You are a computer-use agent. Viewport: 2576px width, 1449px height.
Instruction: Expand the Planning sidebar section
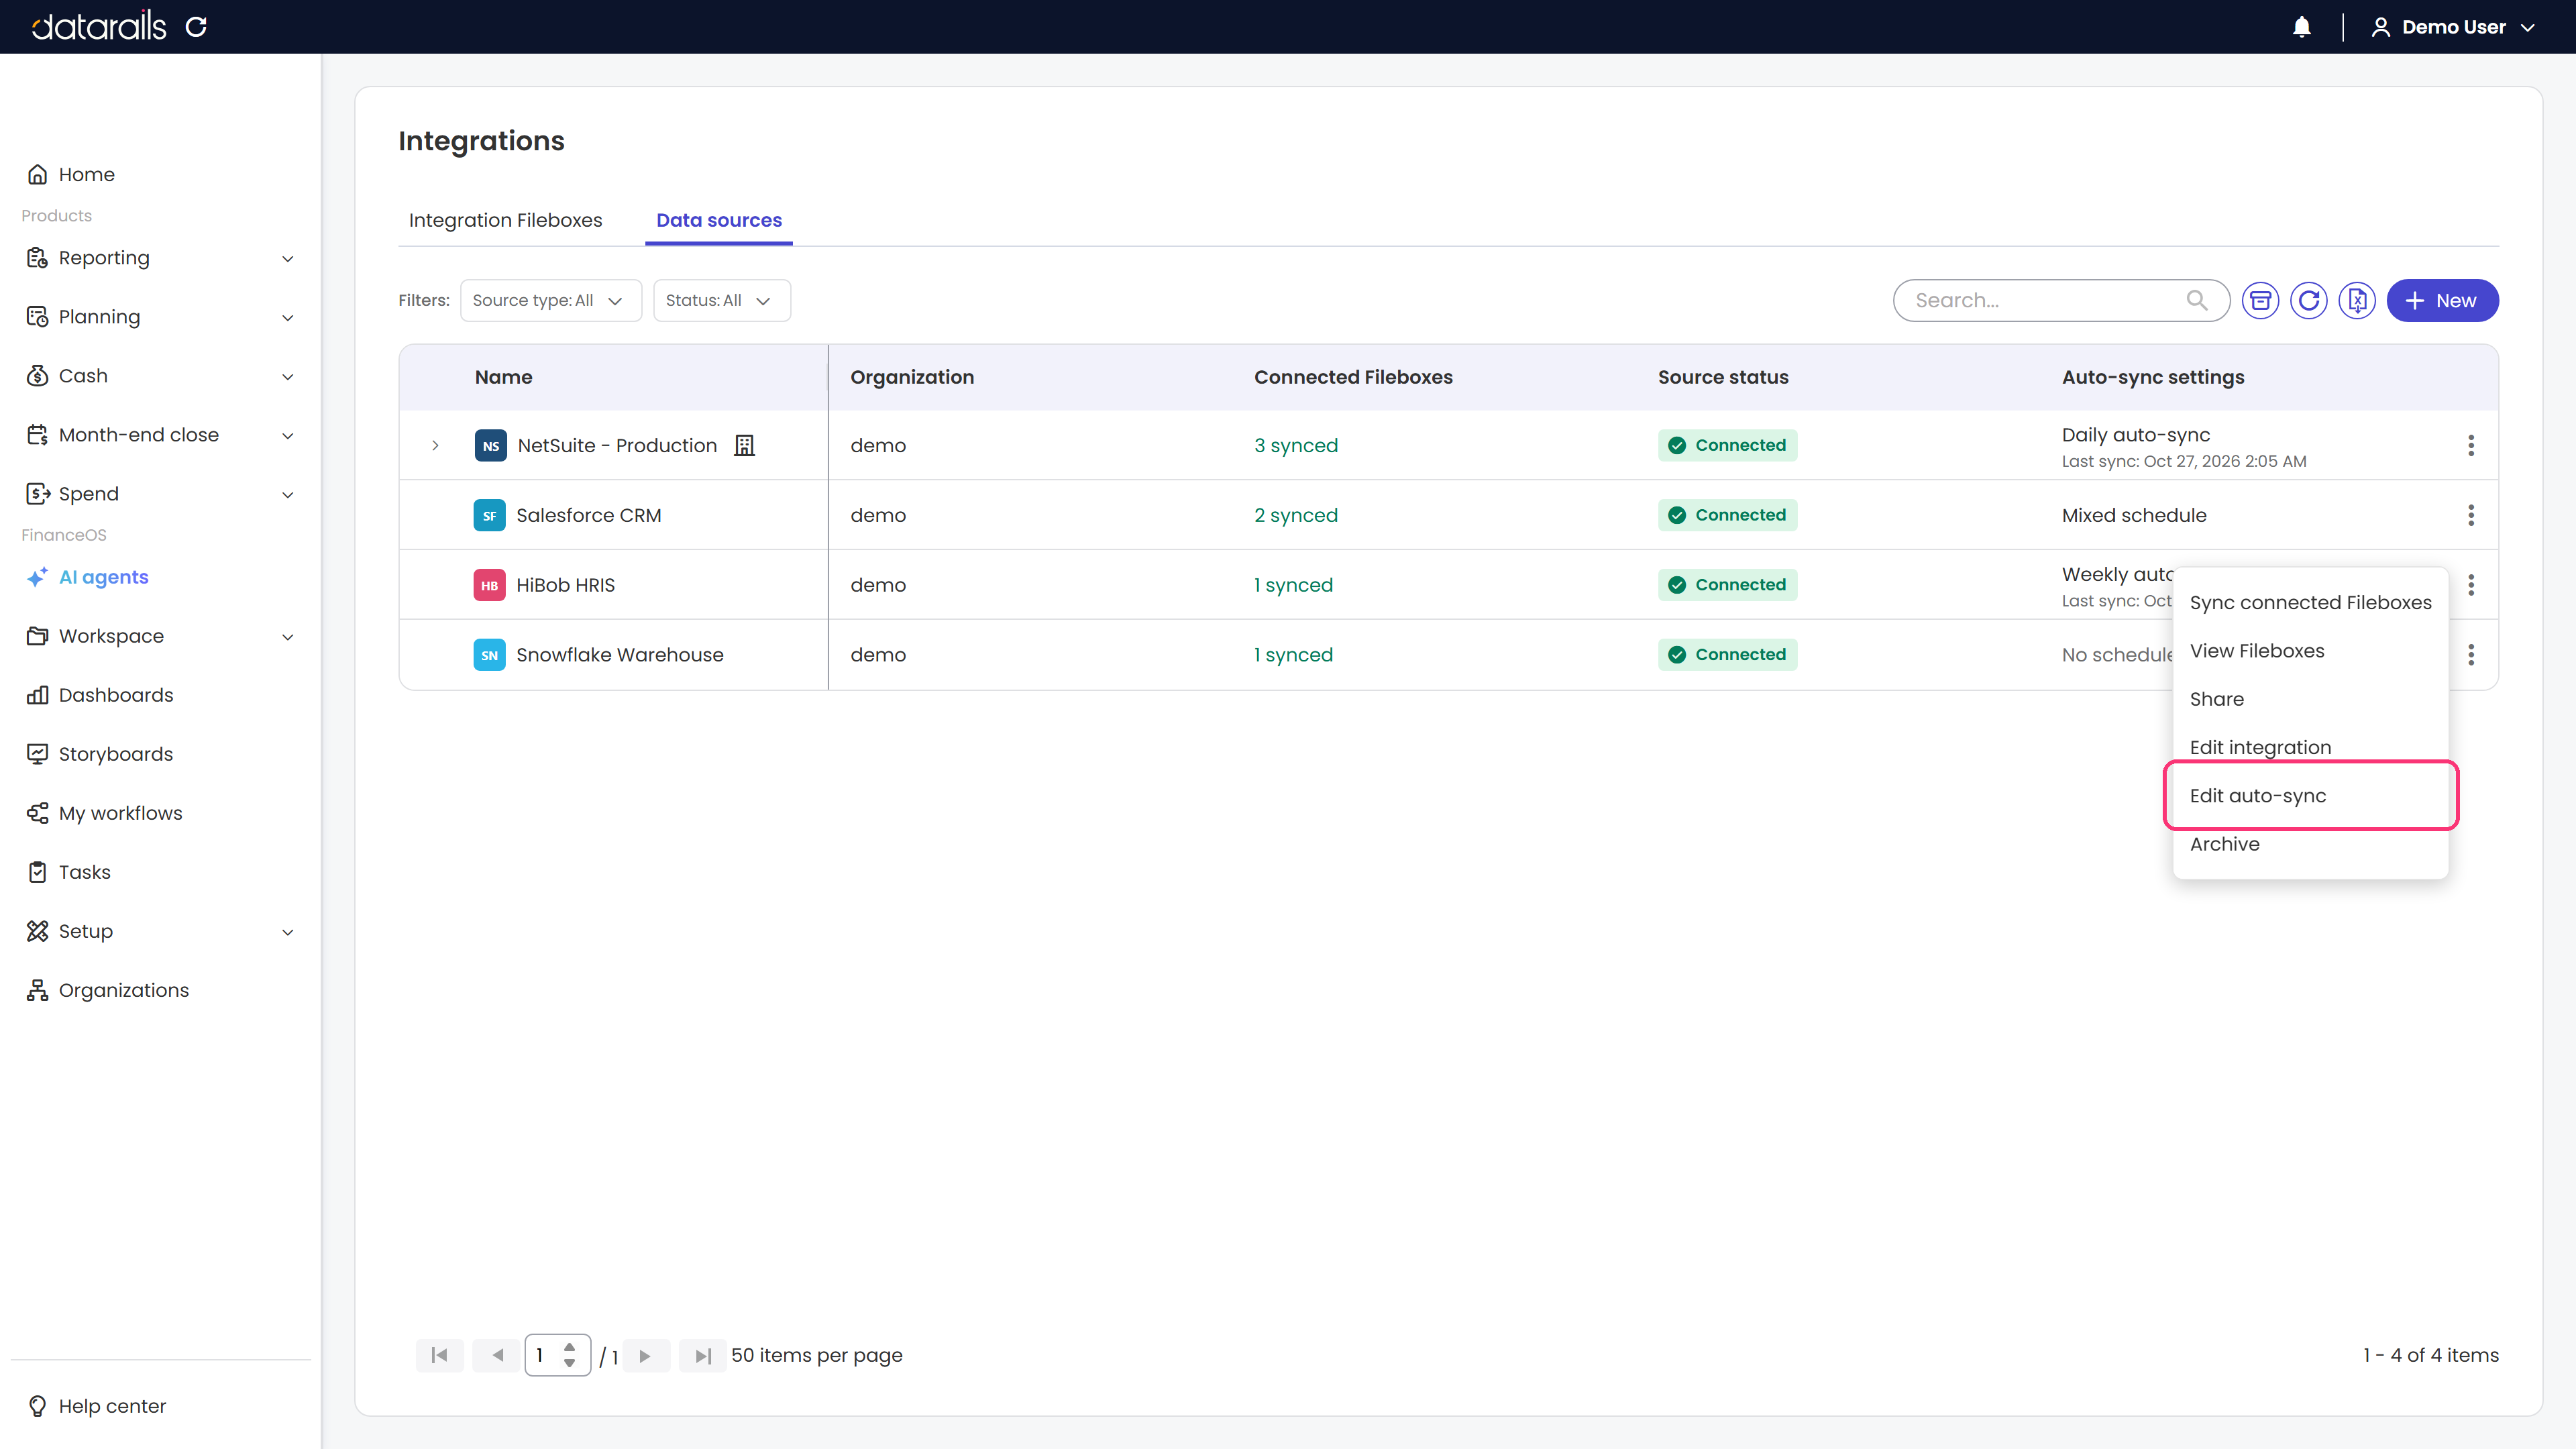(x=160, y=317)
